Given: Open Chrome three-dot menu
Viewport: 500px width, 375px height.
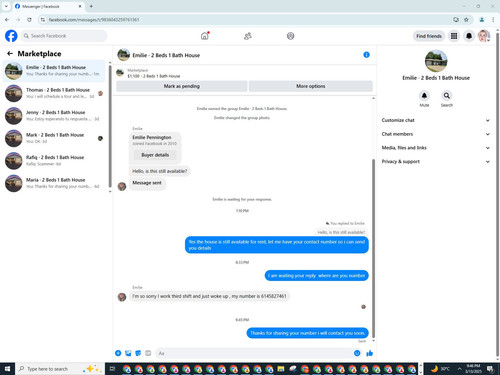Looking at the screenshot, I should [x=493, y=20].
